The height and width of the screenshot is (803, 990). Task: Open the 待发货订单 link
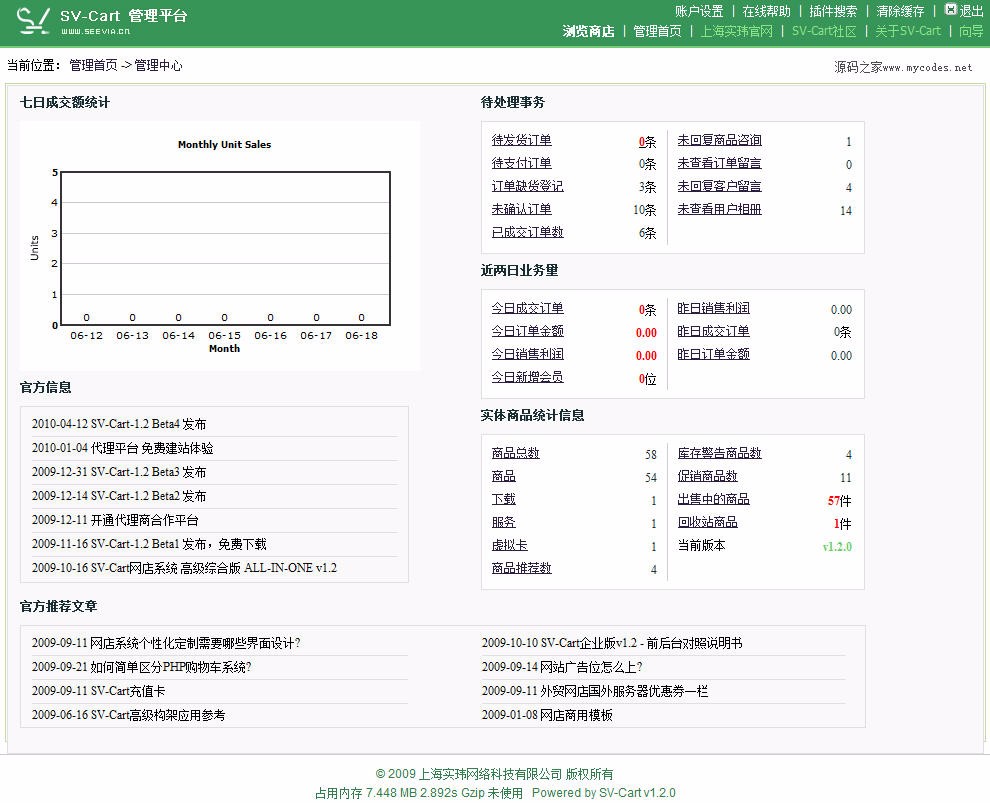pos(522,140)
